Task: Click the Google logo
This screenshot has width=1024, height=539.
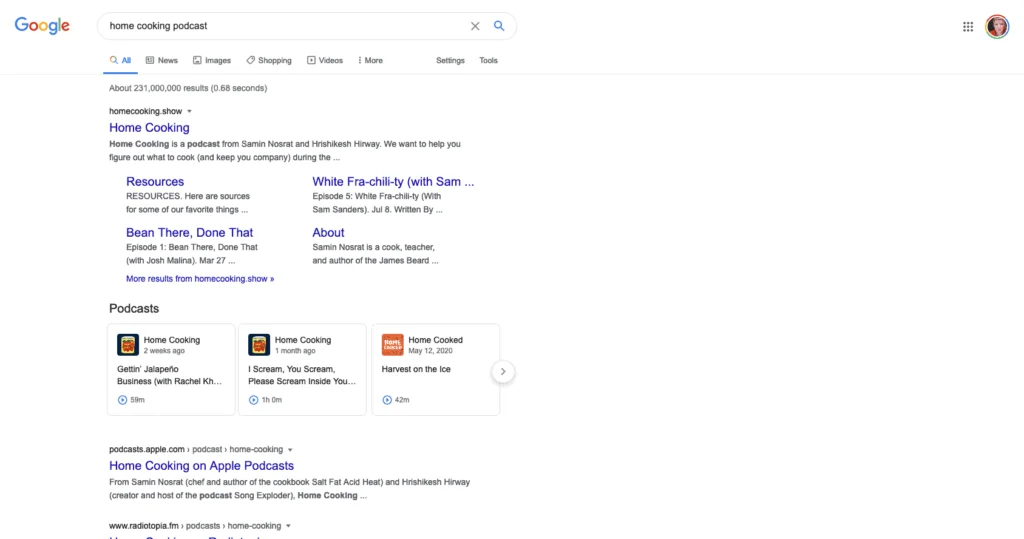Action: 42,25
